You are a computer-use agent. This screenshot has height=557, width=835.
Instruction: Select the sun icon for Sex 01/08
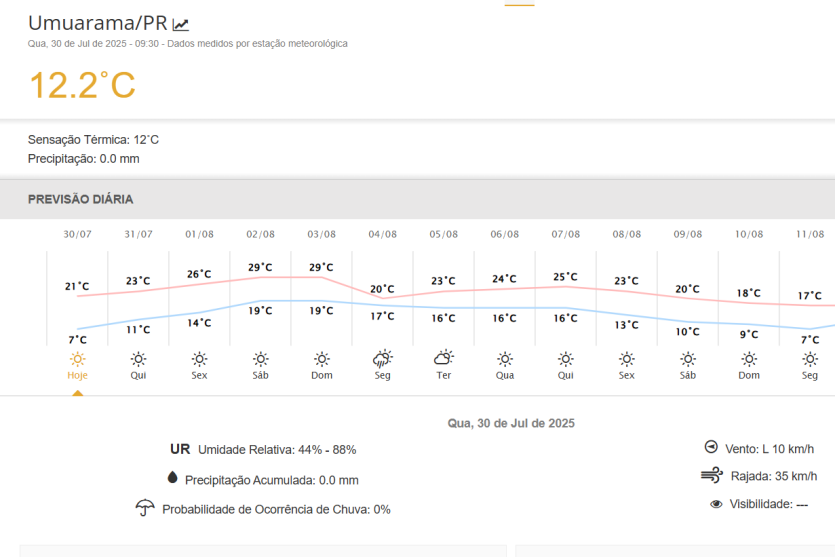(x=199, y=359)
